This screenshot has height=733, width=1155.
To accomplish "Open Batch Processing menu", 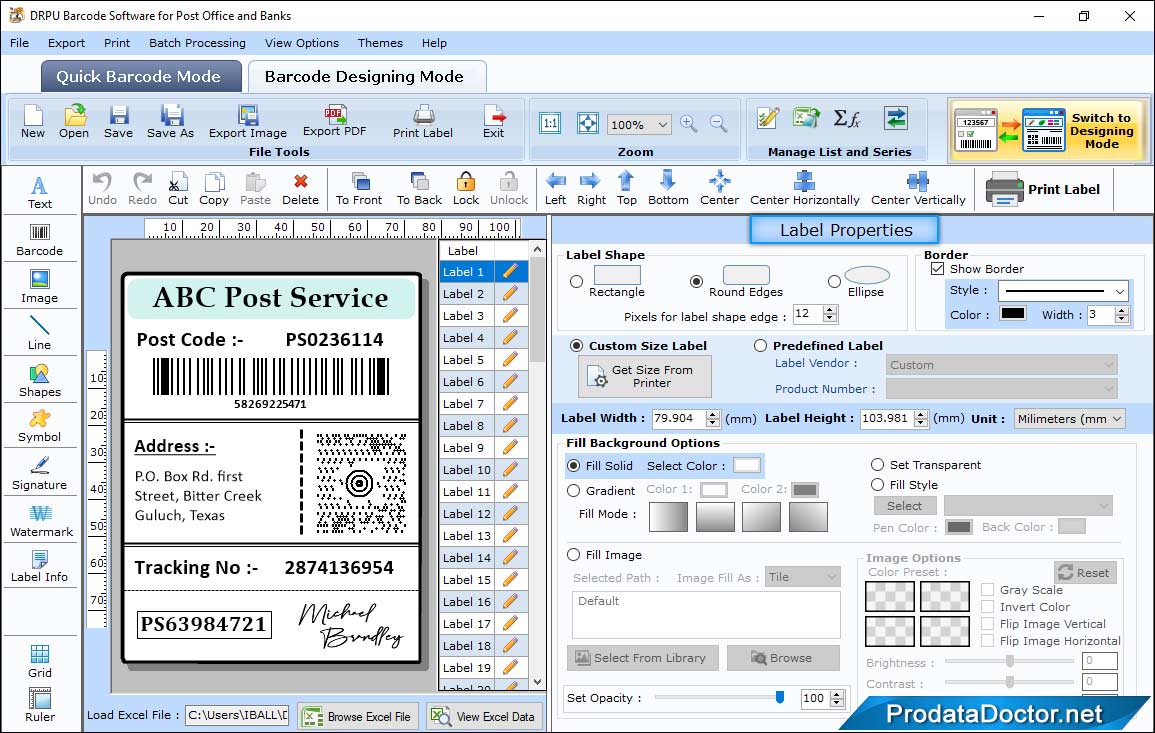I will coord(197,43).
